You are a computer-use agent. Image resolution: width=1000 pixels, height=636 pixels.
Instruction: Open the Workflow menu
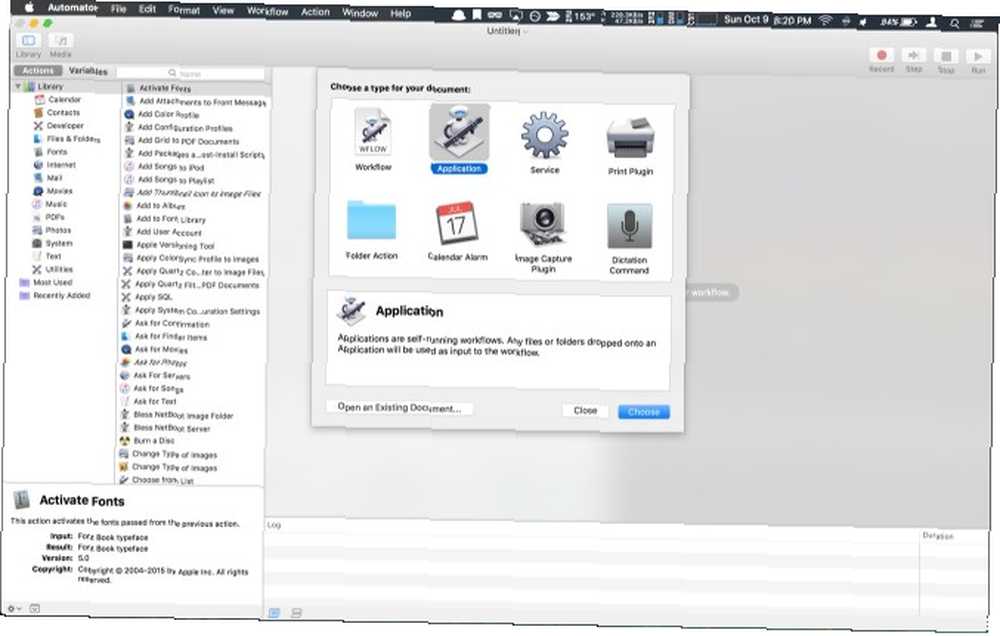point(267,11)
